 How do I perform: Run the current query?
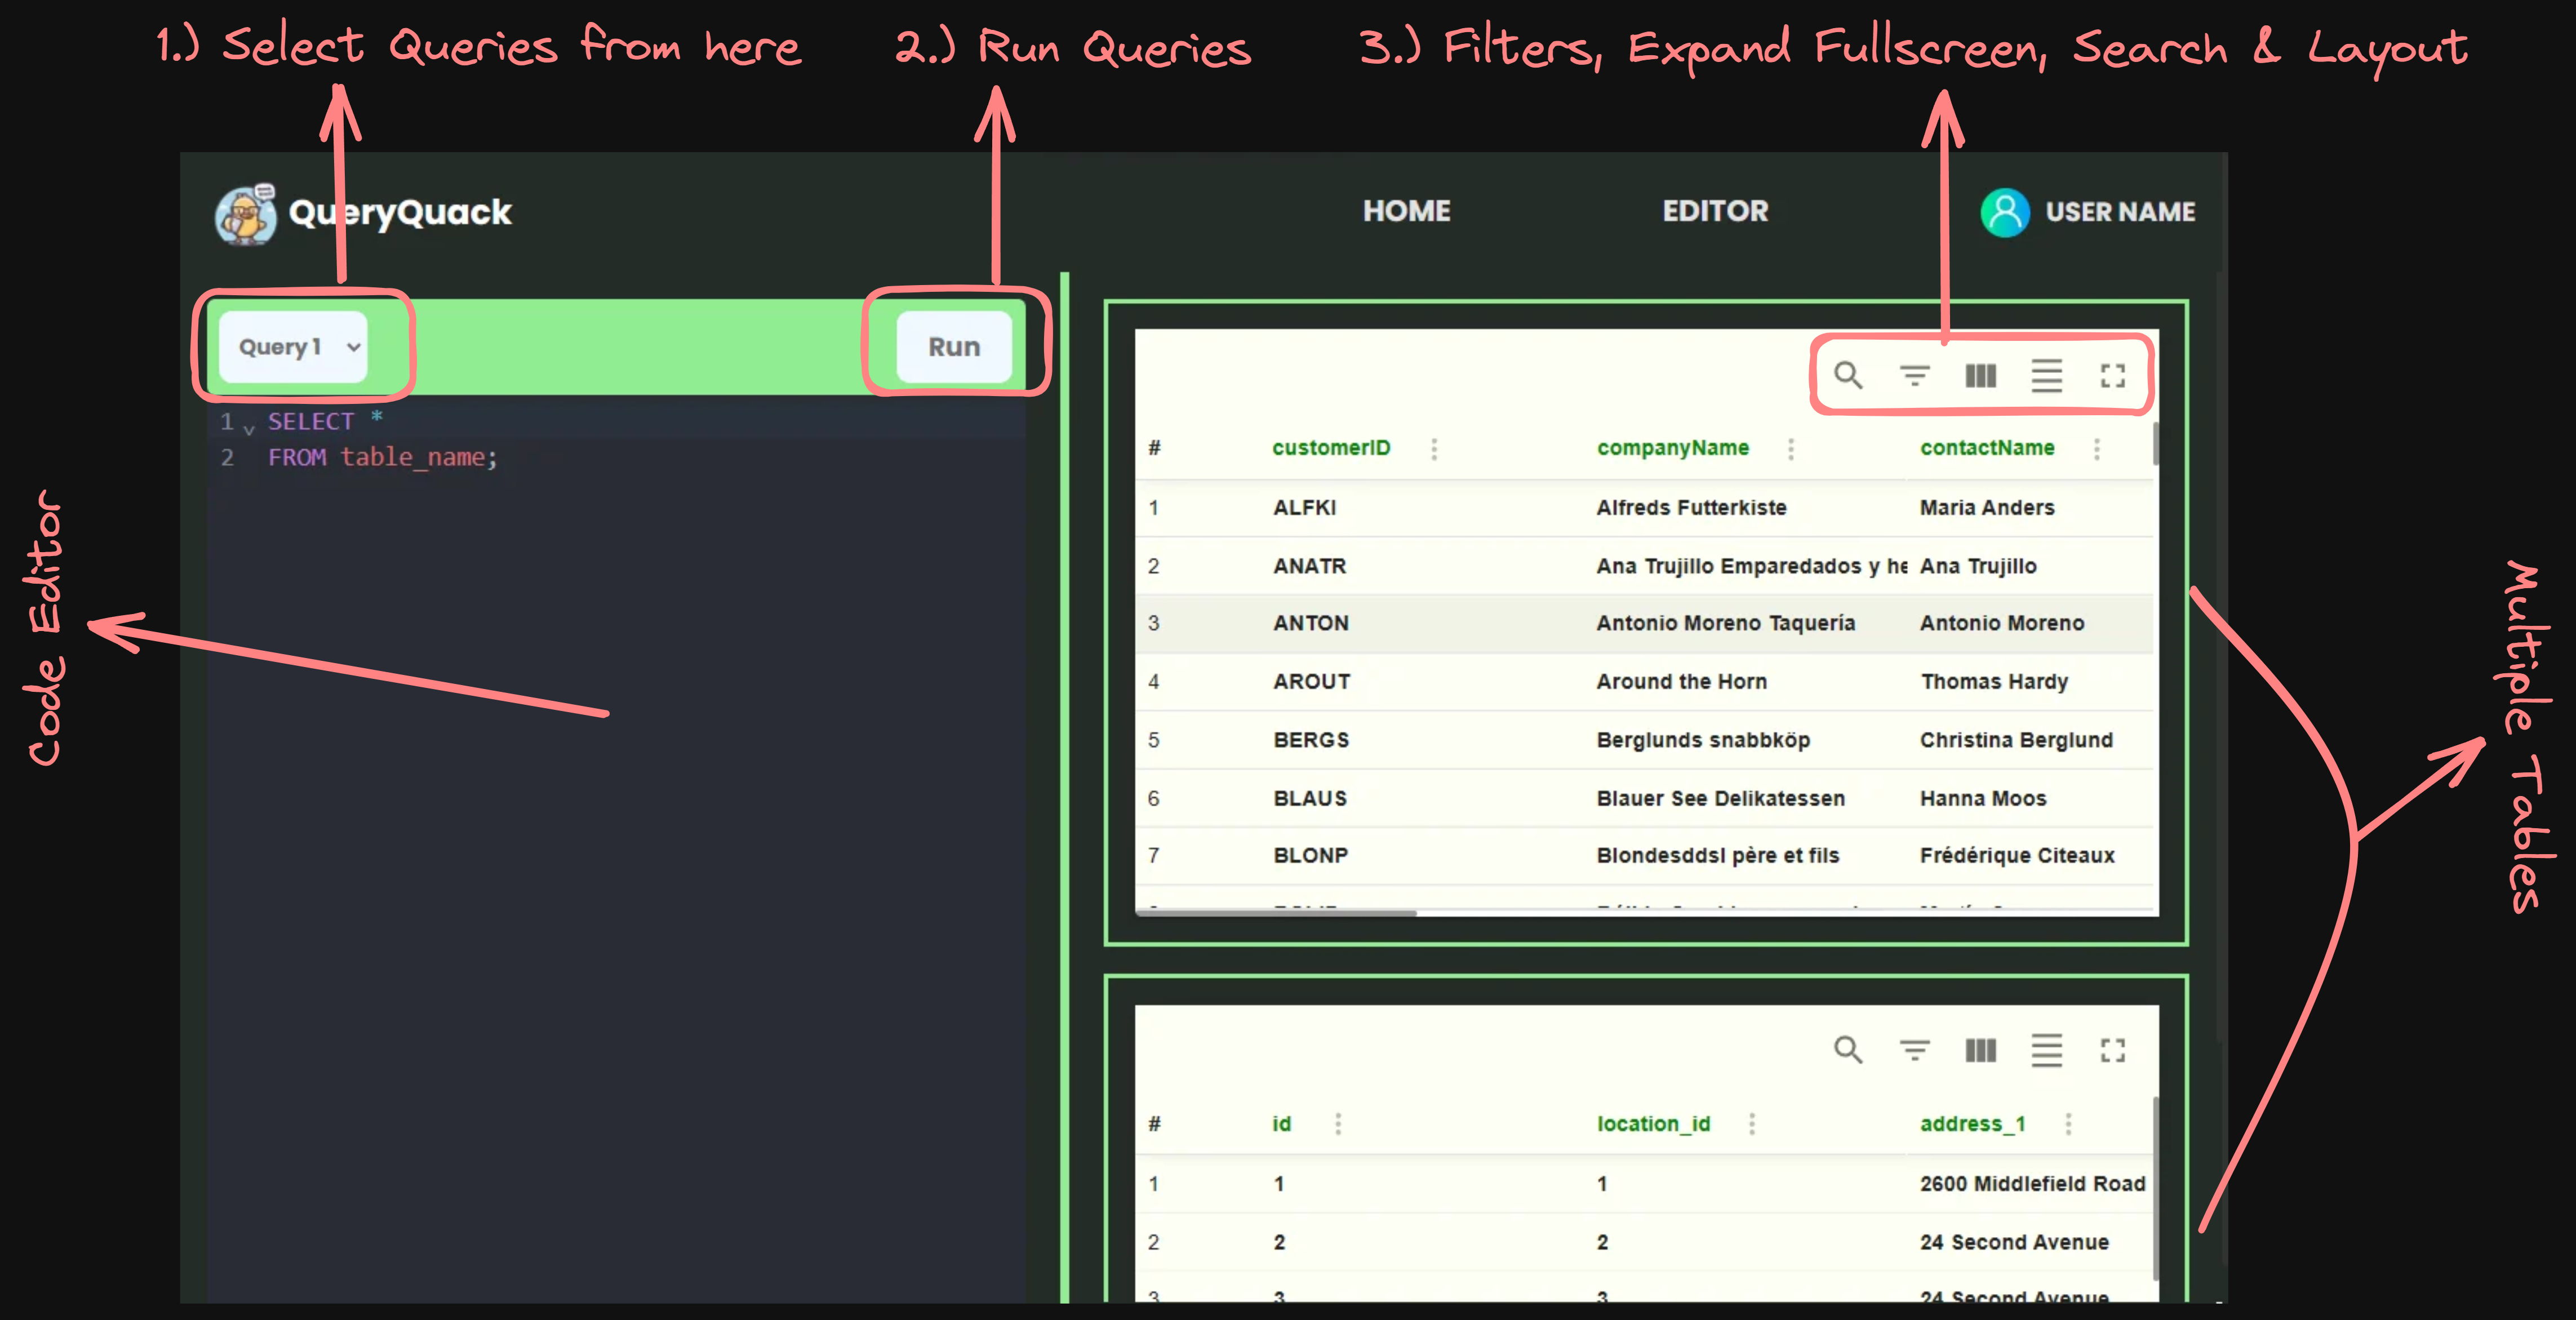click(954, 347)
